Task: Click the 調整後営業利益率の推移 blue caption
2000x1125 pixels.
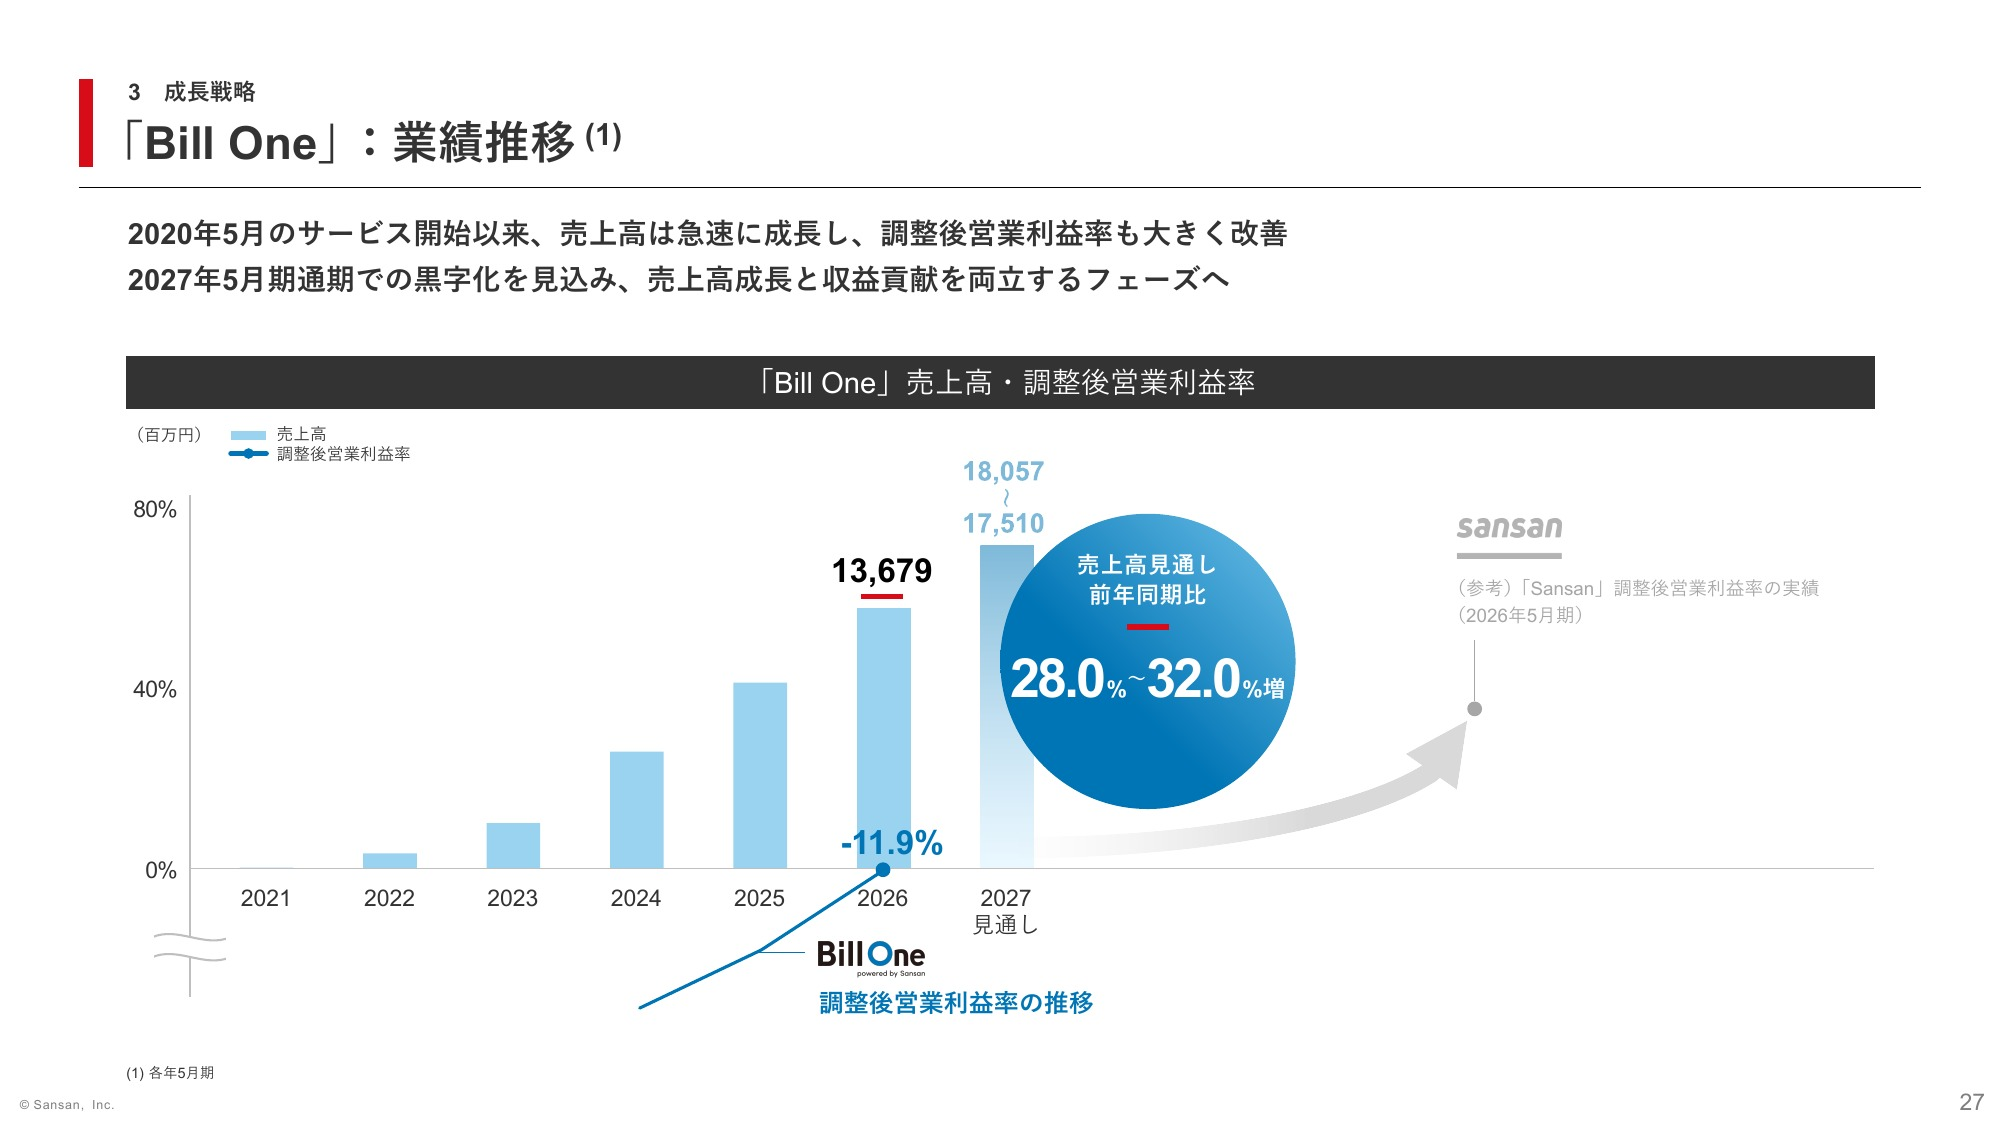Action: coord(956,1003)
